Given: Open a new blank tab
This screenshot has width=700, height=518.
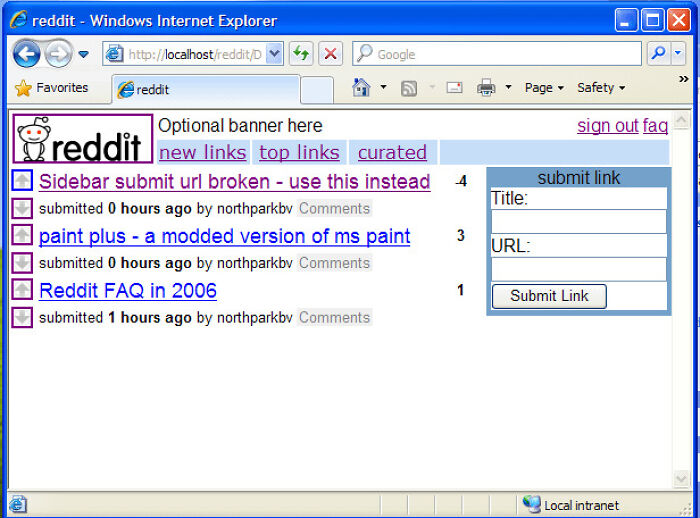Looking at the screenshot, I should [x=317, y=90].
